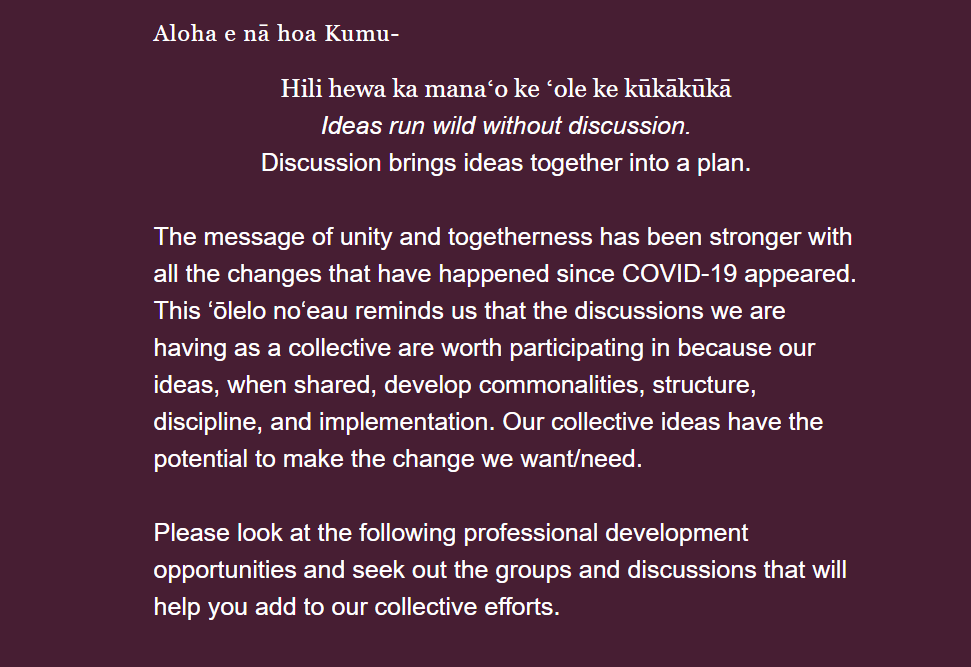Screen dimensions: 971x667
Task: Click the greeting 'Aloha e nā hoa Kumu-'
Action: pyautogui.click(x=276, y=33)
